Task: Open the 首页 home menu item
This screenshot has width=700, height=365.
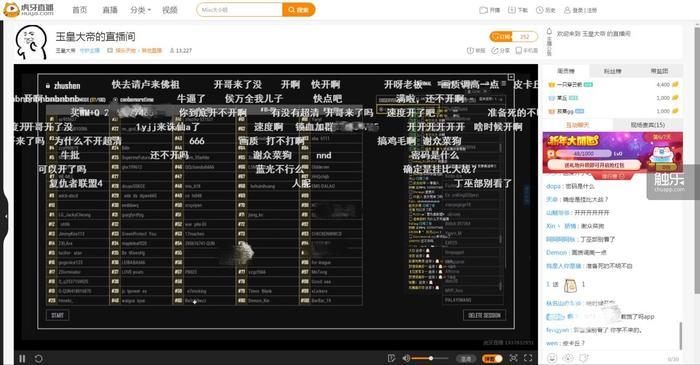Action: pos(80,10)
